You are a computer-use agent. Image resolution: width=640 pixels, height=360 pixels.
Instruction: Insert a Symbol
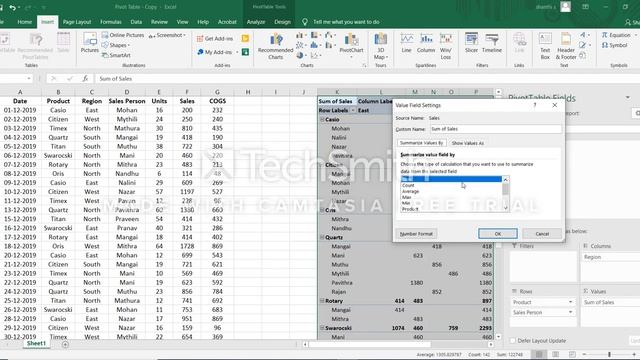[614, 45]
